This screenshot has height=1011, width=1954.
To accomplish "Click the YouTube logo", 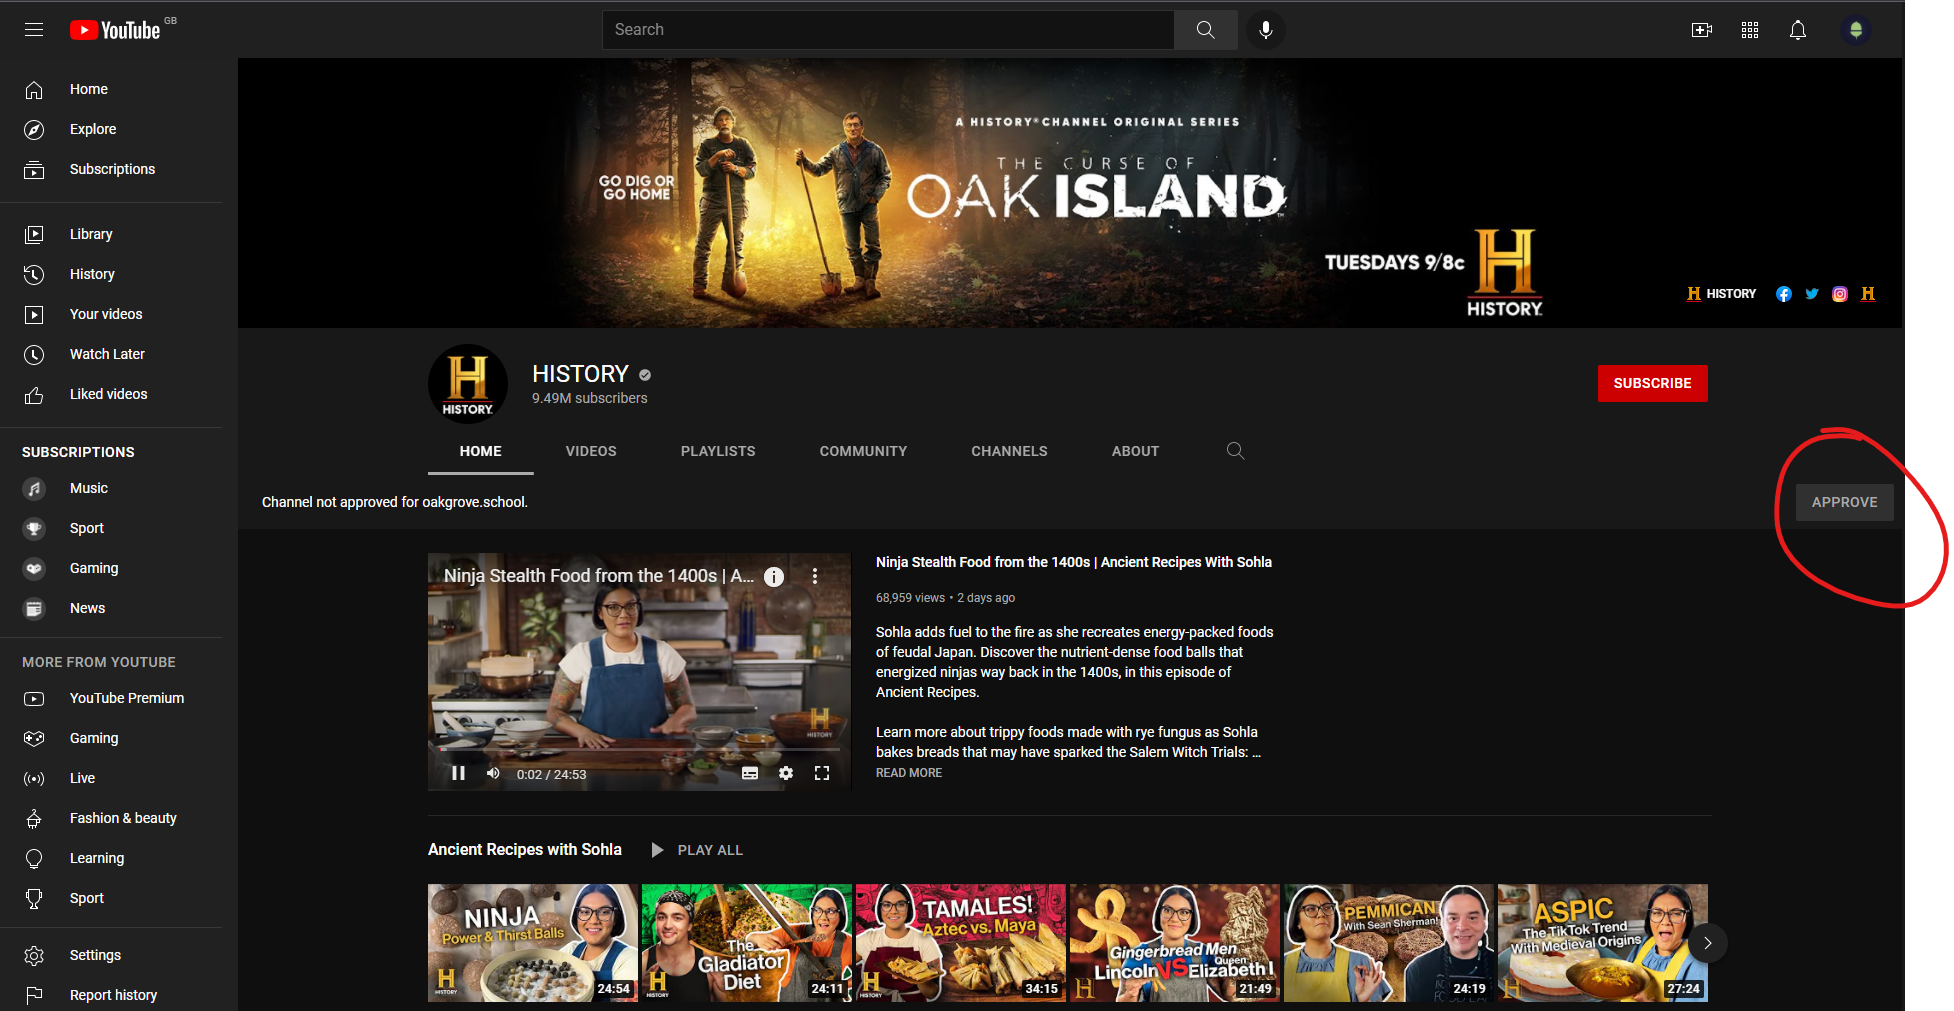I will tap(116, 30).
